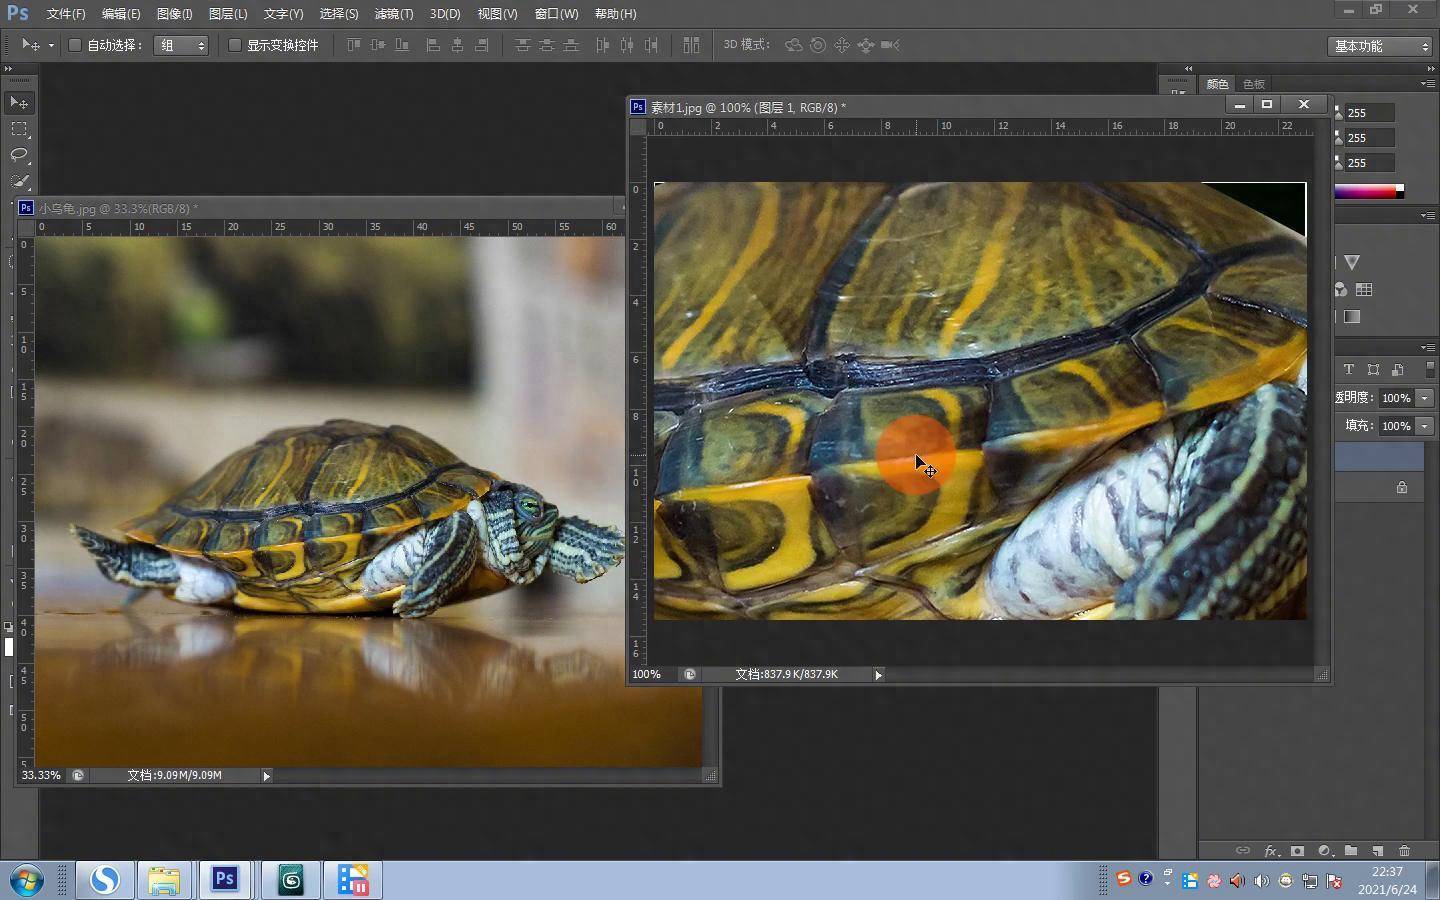Open the 图像(I) menu
This screenshot has width=1440, height=900.
coord(174,14)
